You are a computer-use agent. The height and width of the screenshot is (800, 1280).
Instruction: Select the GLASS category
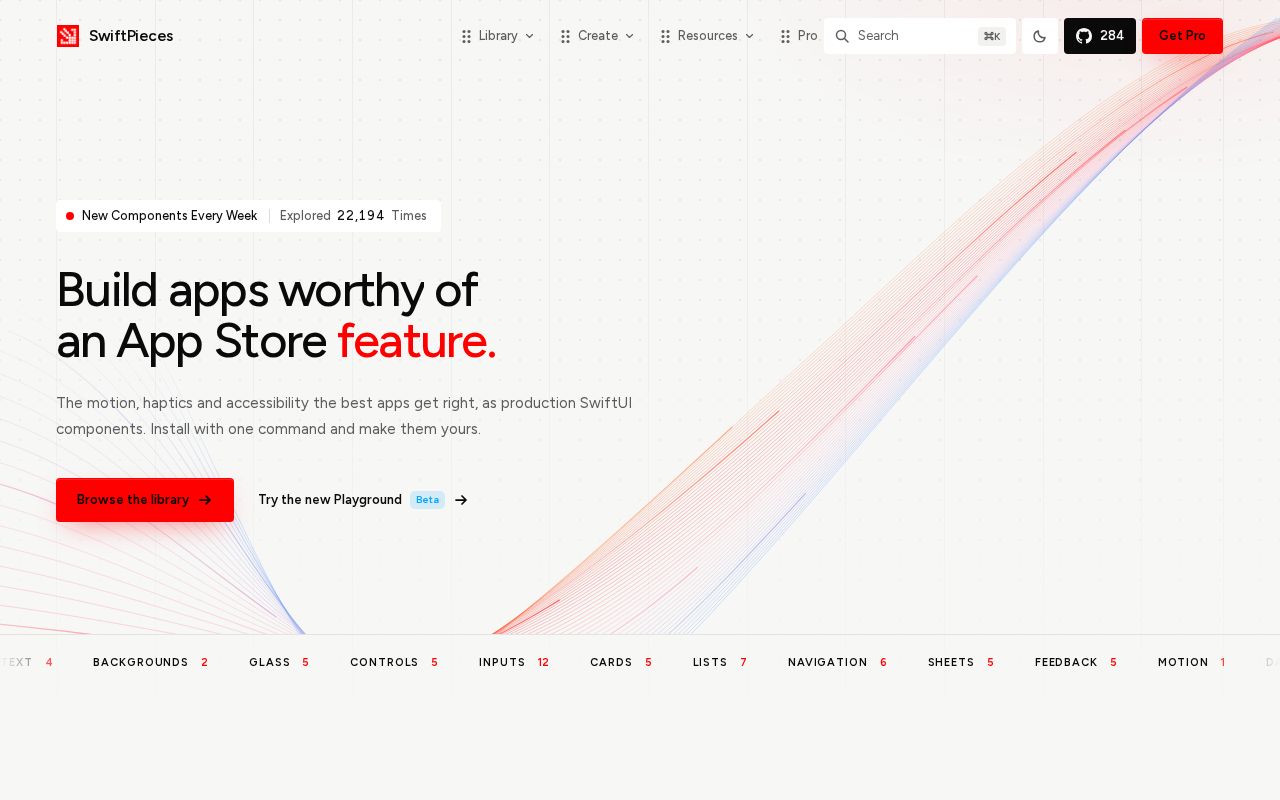(279, 662)
